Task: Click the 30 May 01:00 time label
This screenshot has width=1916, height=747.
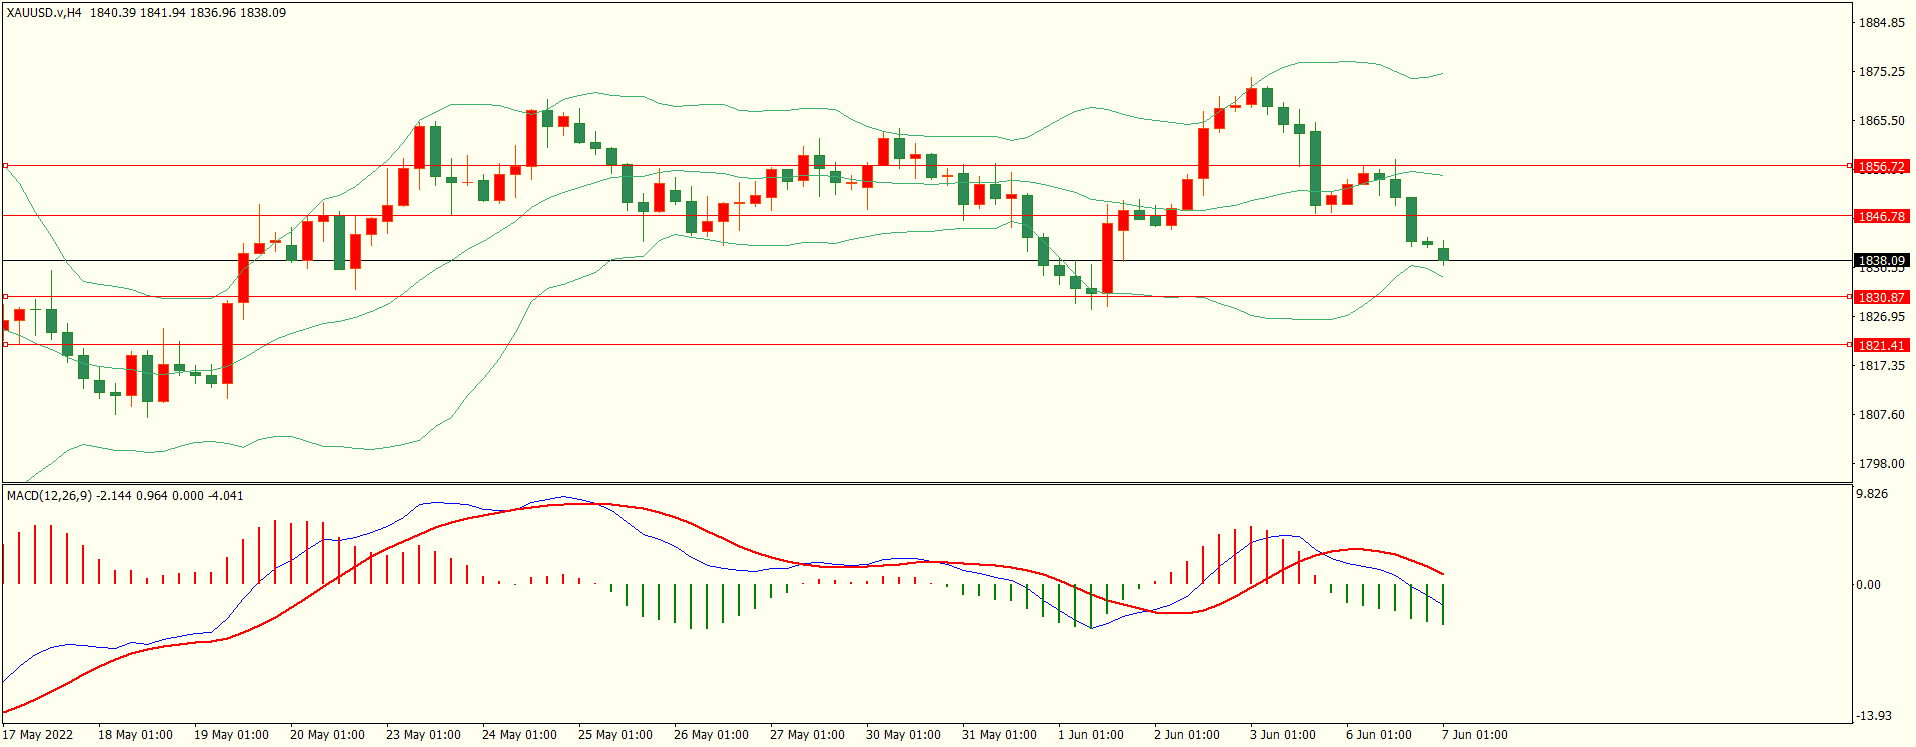Action: tap(903, 735)
